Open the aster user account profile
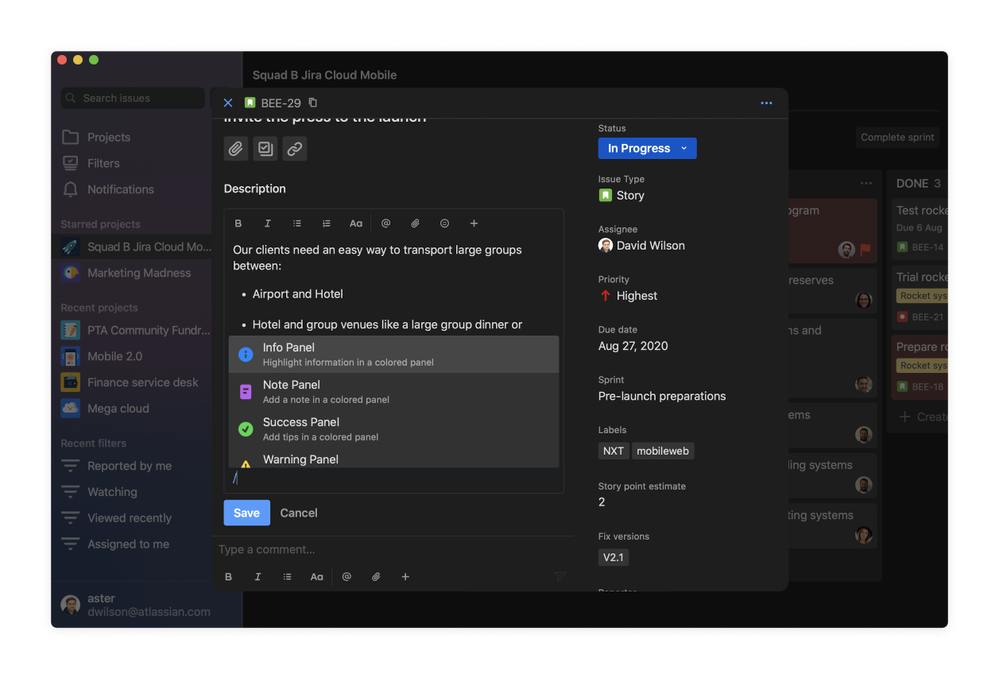 (136, 604)
